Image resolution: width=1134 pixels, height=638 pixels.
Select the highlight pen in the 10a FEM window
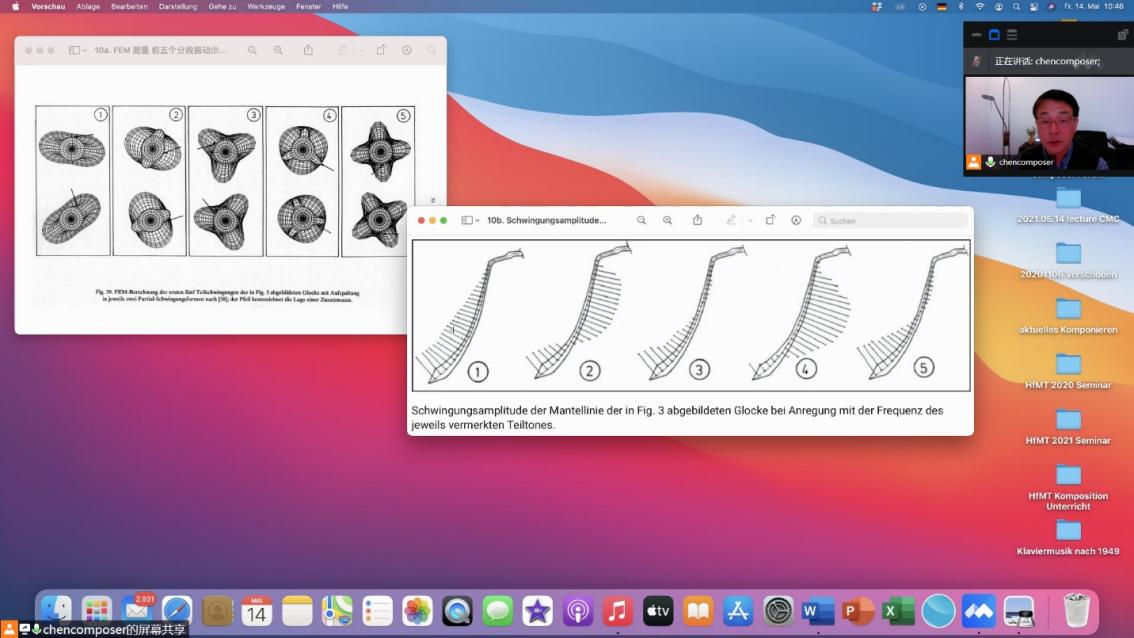point(342,50)
